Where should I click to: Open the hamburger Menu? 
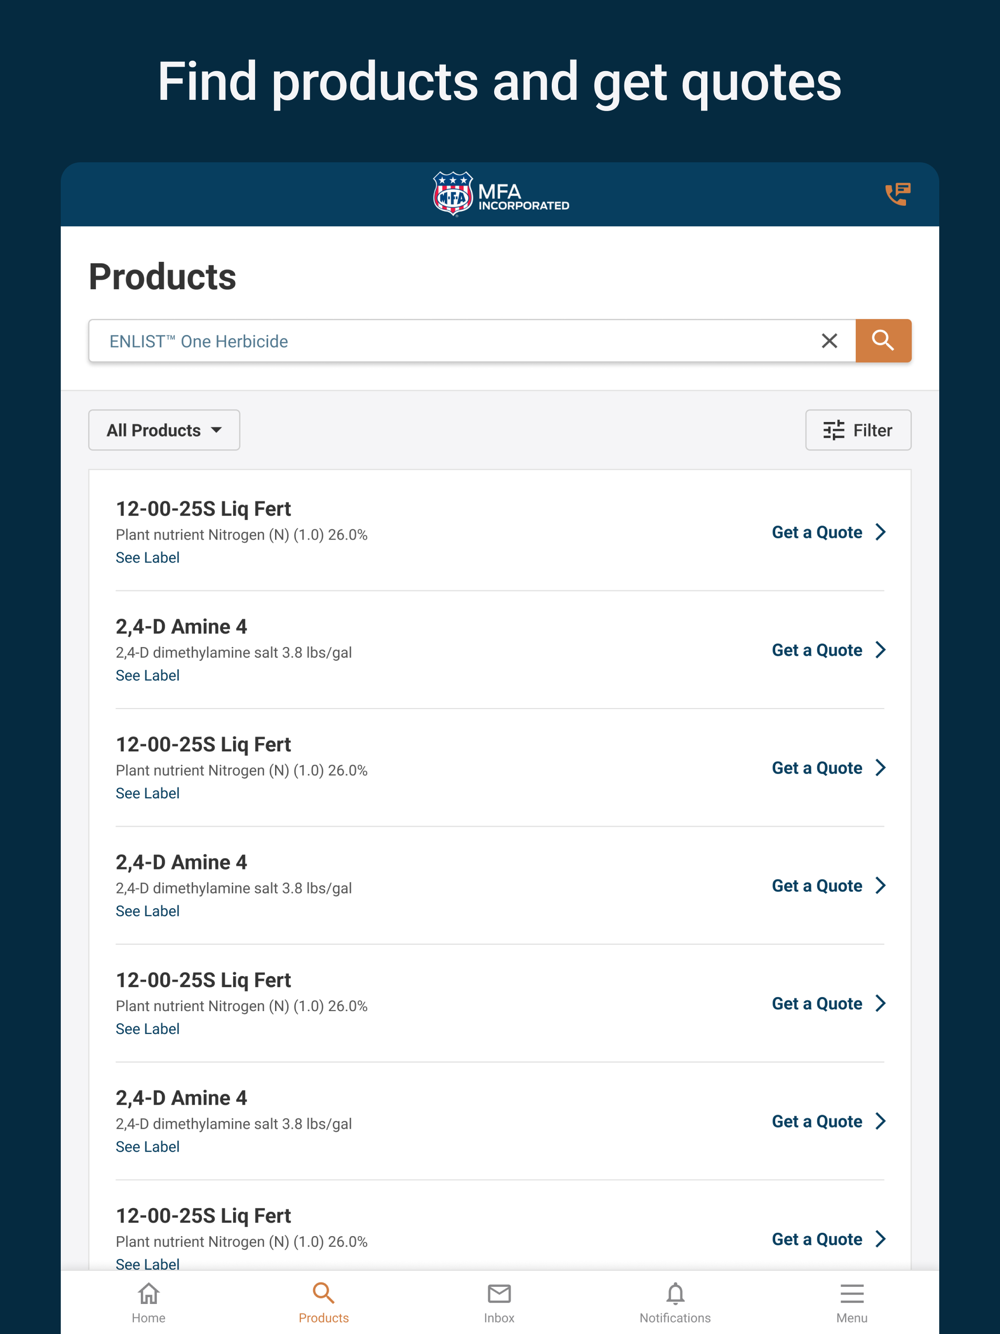[x=852, y=1302]
